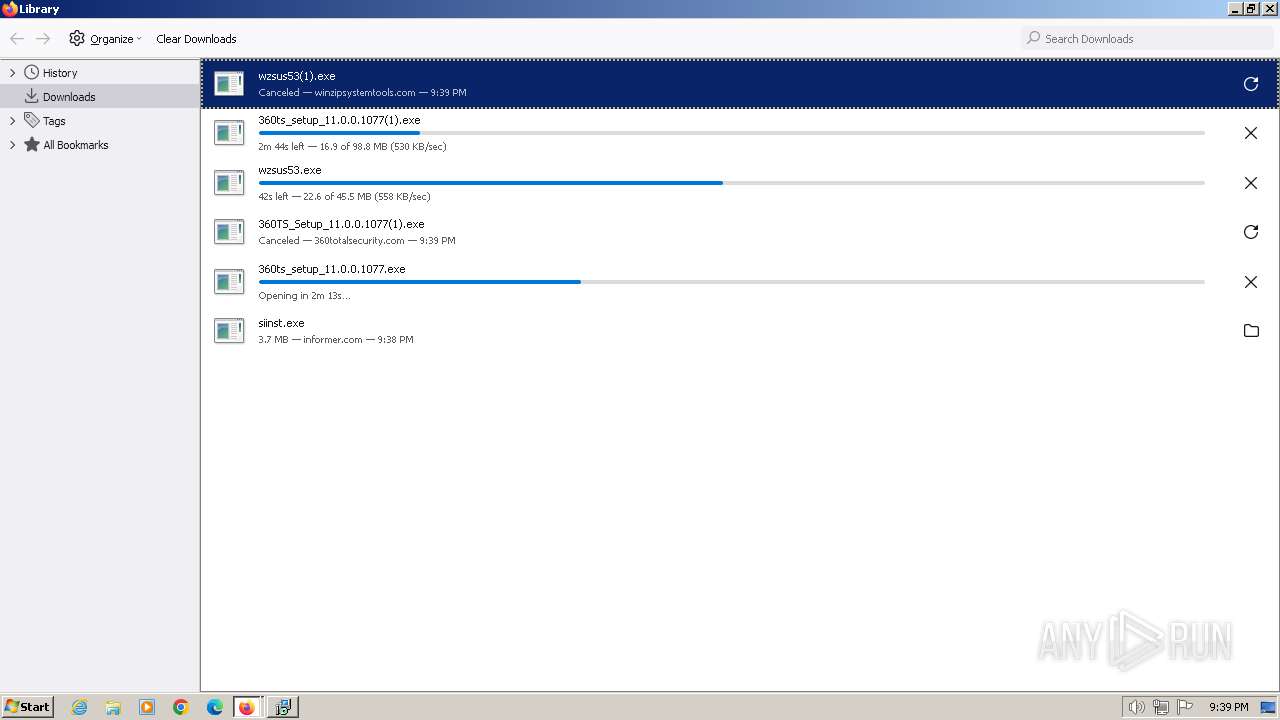Click the All Bookmarks star icon
The width and height of the screenshot is (1280, 720).
point(32,145)
